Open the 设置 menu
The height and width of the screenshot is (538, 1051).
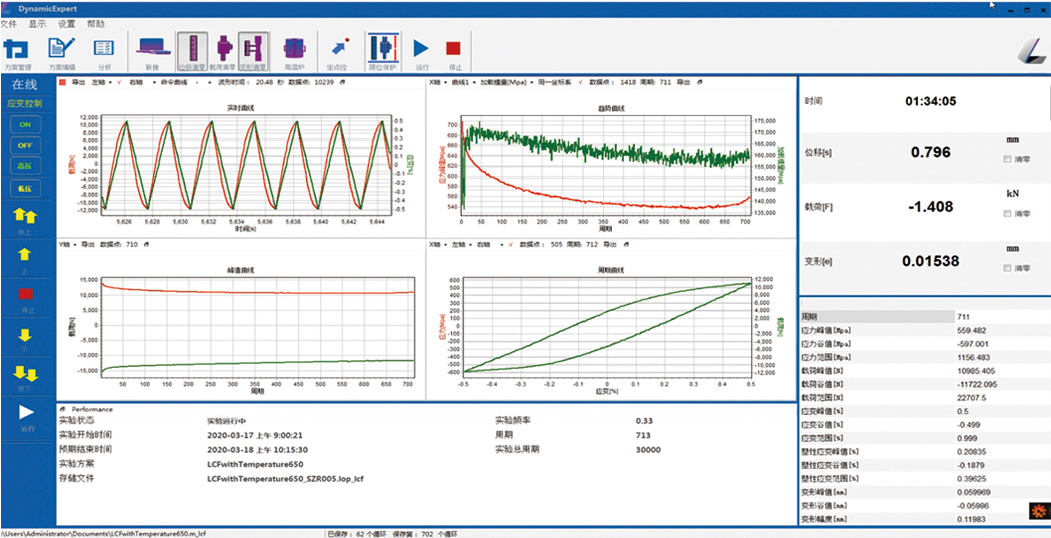[66, 22]
